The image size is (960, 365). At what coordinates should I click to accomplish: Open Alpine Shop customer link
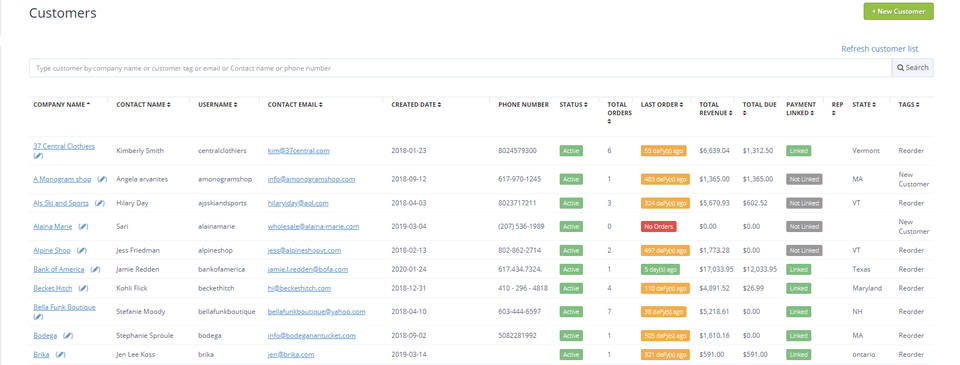pyautogui.click(x=52, y=250)
